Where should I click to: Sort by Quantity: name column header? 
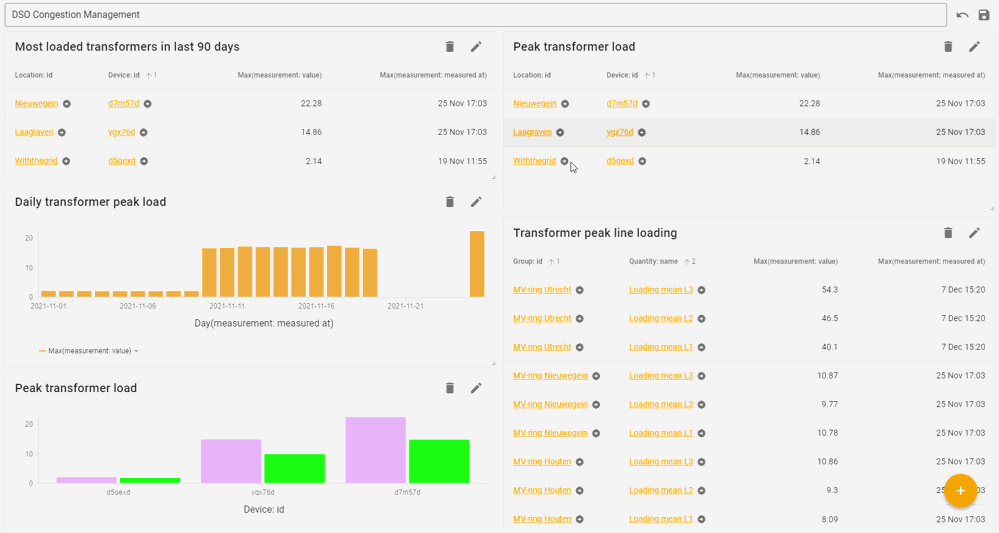point(653,261)
